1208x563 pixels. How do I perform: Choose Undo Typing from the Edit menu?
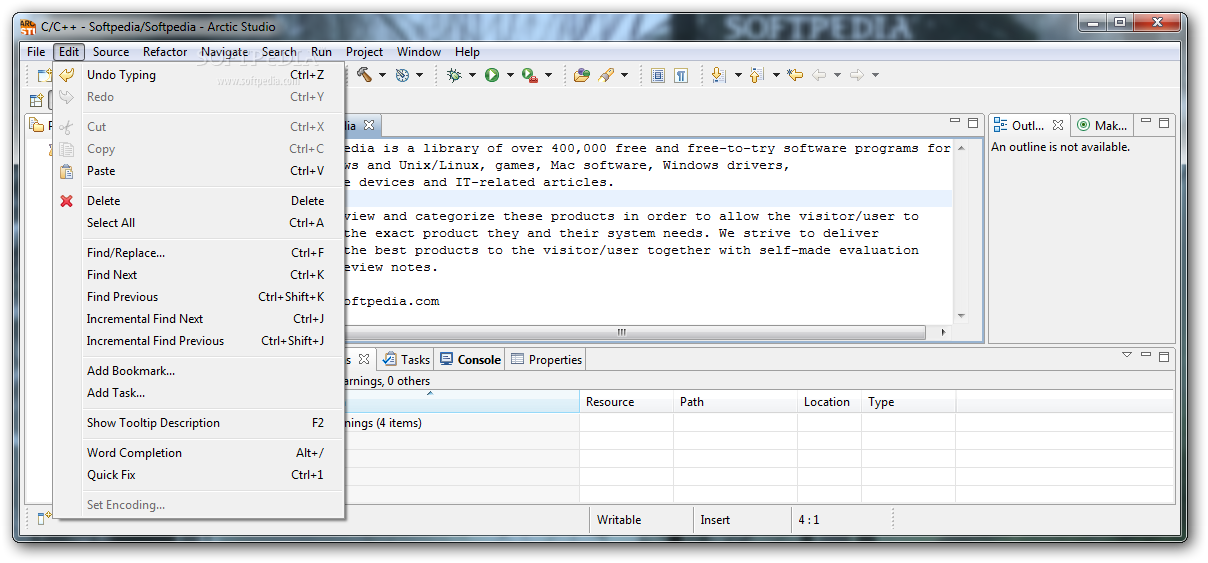pyautogui.click(x=199, y=75)
